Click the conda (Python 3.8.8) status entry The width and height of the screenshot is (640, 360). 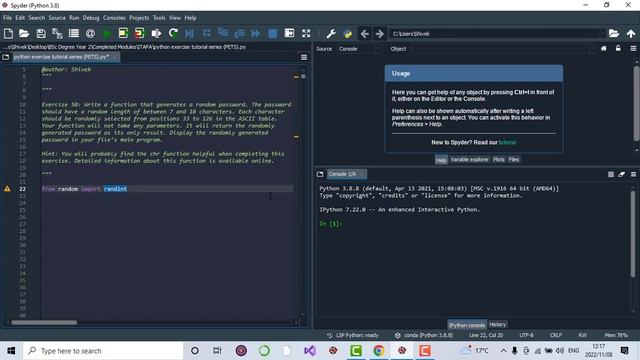click(x=424, y=335)
